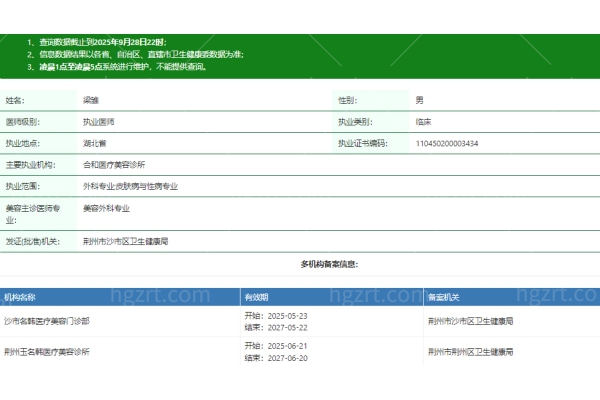Select the row '荆州玉名韩医疗美容诊所'
This screenshot has height=400, width=600.
pyautogui.click(x=47, y=352)
